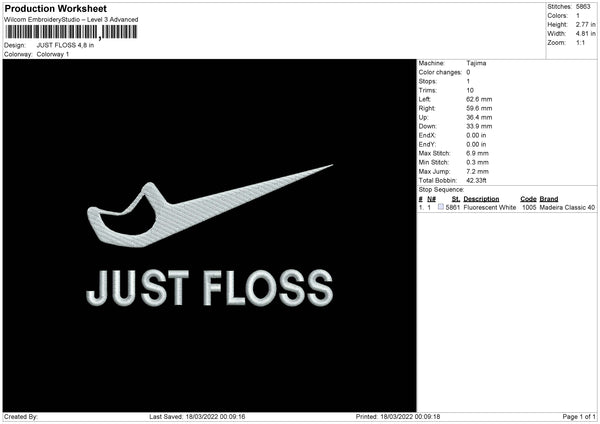600x424 pixels.
Task: Click the 'EndX:' label
Action: click(x=427, y=135)
